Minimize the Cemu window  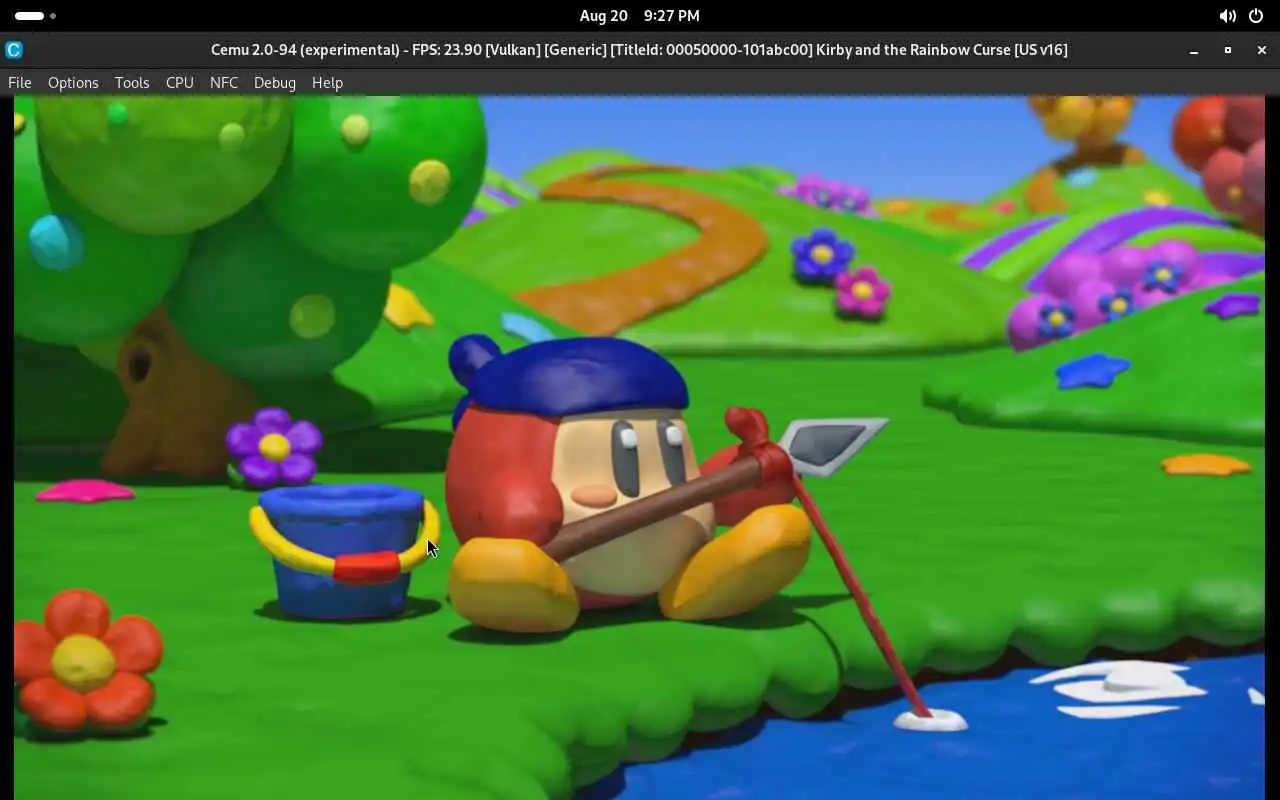pos(1194,50)
